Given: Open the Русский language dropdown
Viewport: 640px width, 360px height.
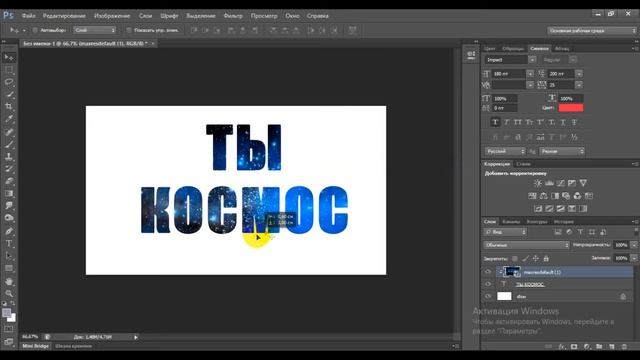Looking at the screenshot, I should [x=505, y=151].
